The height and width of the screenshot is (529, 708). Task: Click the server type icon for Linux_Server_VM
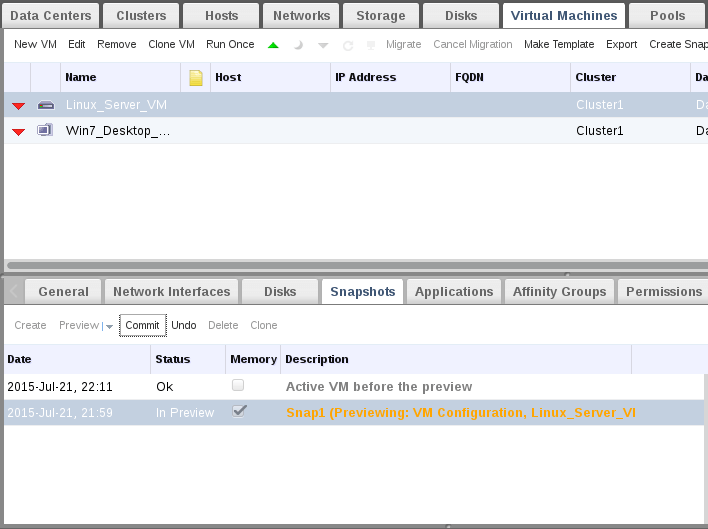coord(45,105)
